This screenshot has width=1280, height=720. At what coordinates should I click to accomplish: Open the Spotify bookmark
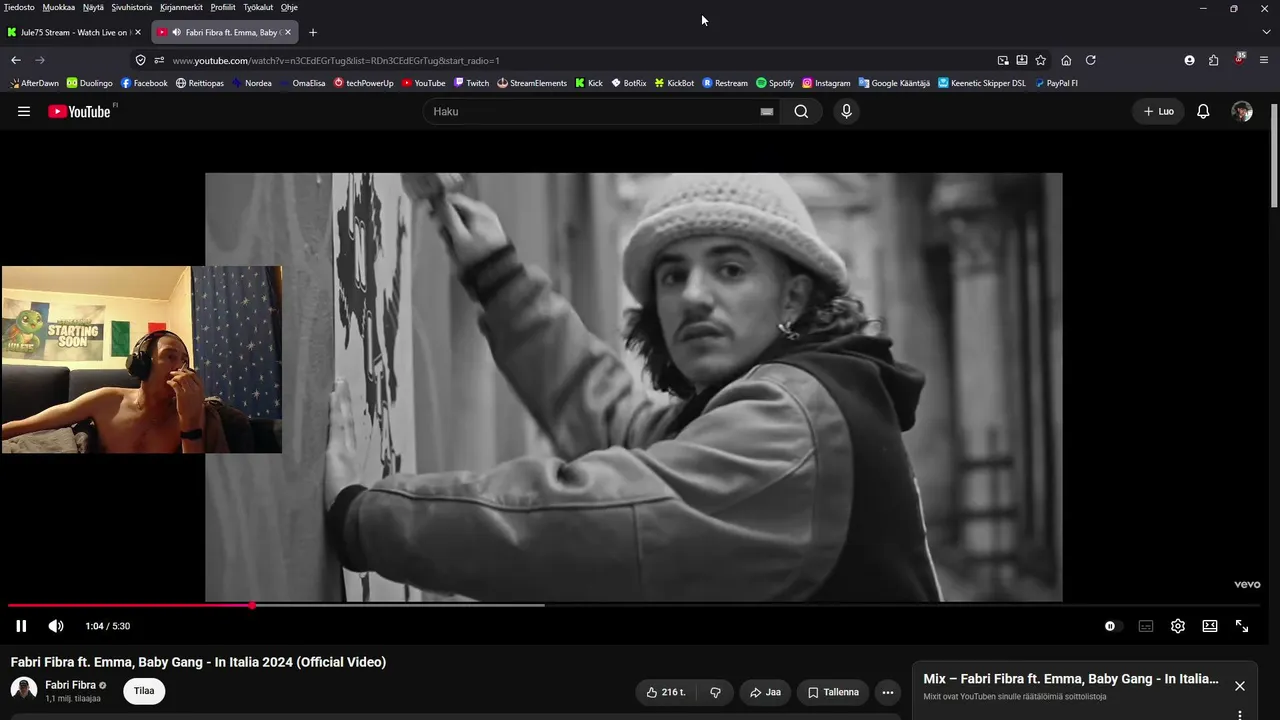[775, 83]
